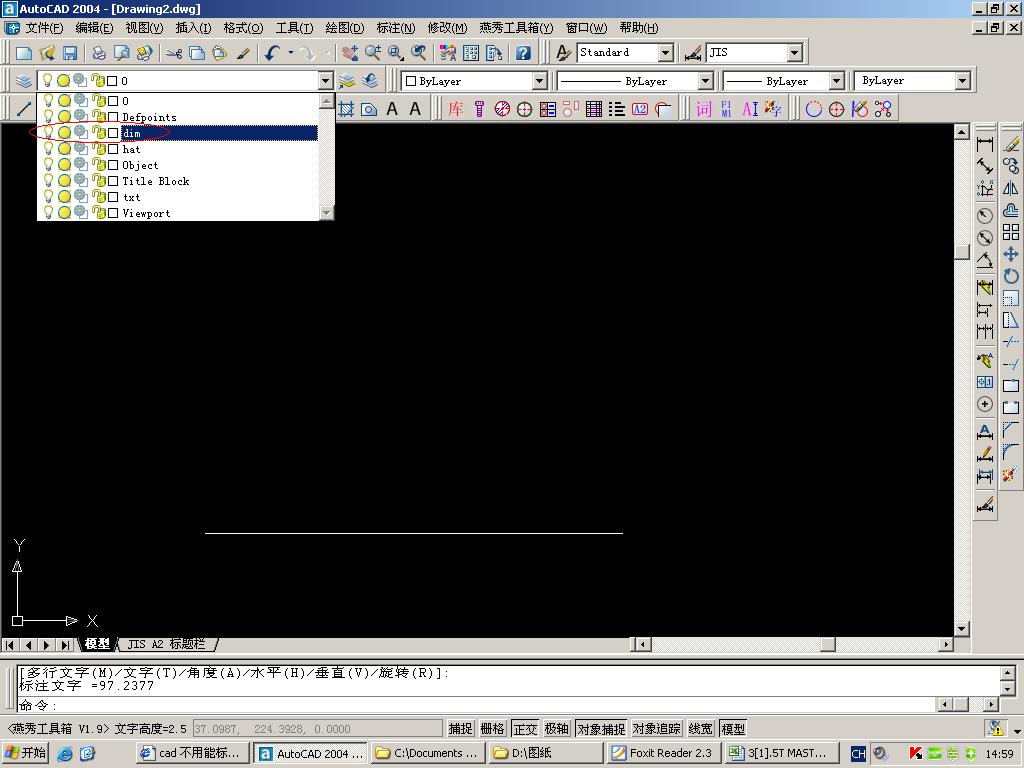The width and height of the screenshot is (1024, 768).
Task: Open the Layer Properties Manager icon
Action: 24,81
